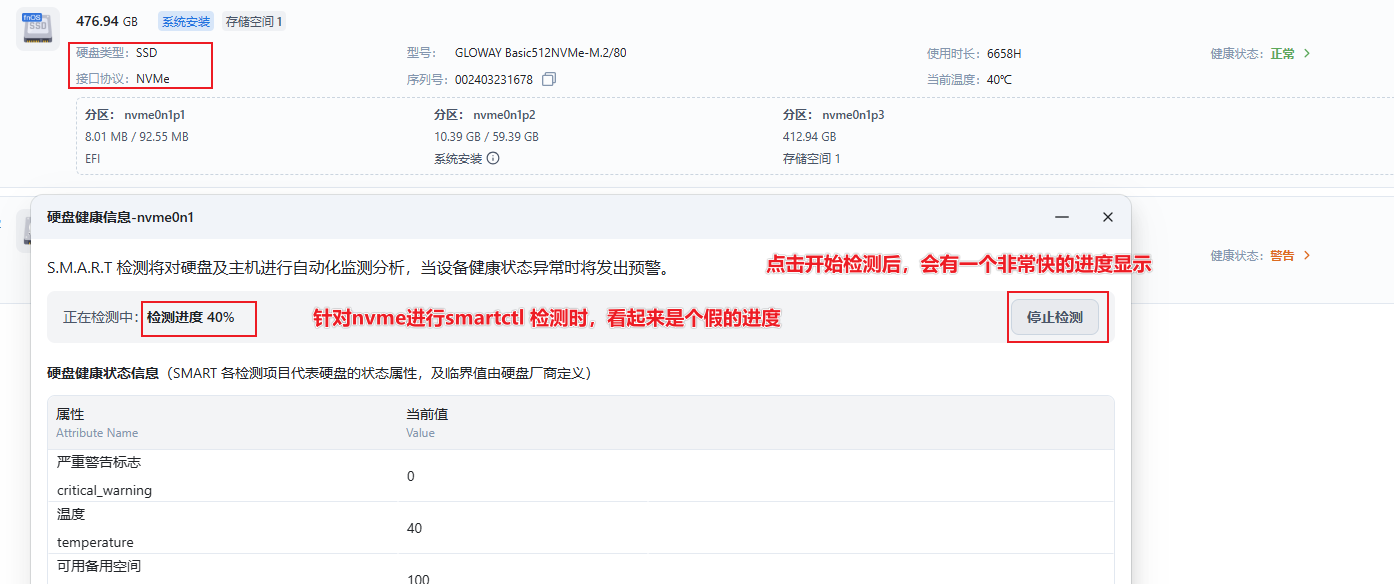This screenshot has height=584, width=1394.
Task: Click the 10.39 GB / 59.39 GB usage
Action: [x=486, y=137]
